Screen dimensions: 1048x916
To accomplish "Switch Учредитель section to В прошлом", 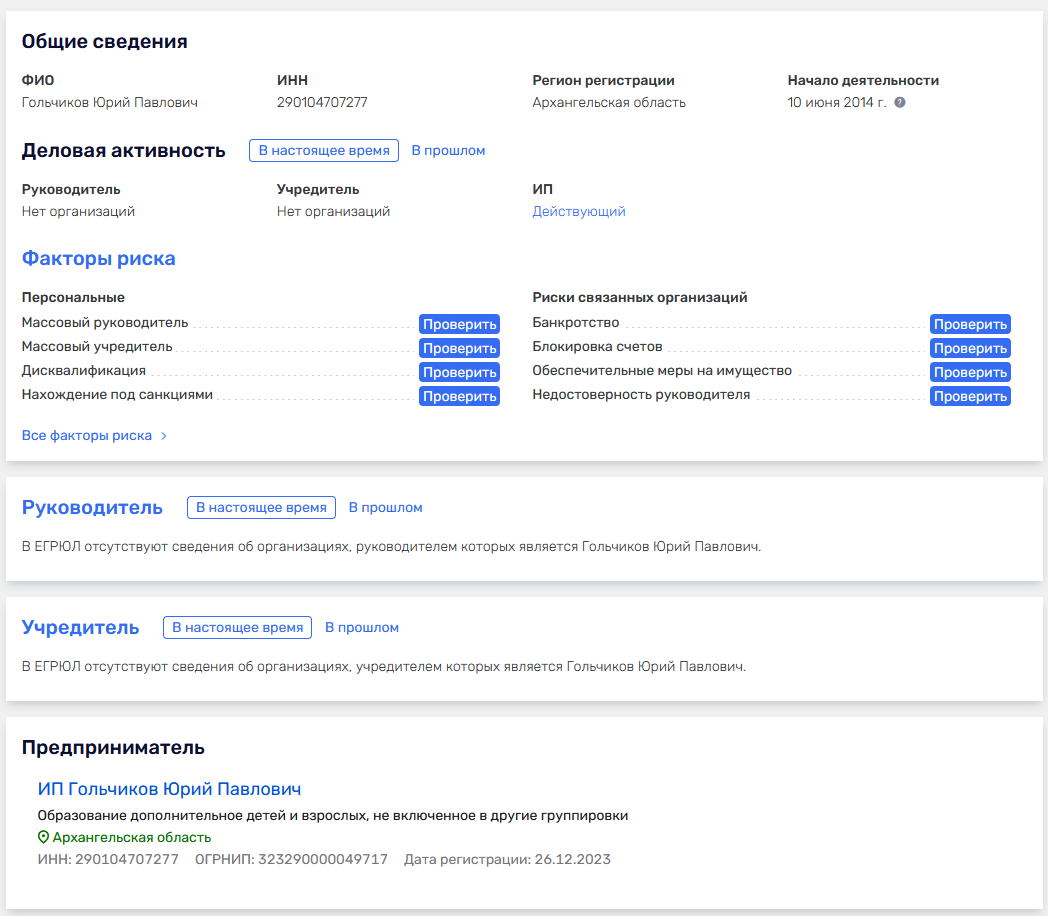I will coord(362,627).
